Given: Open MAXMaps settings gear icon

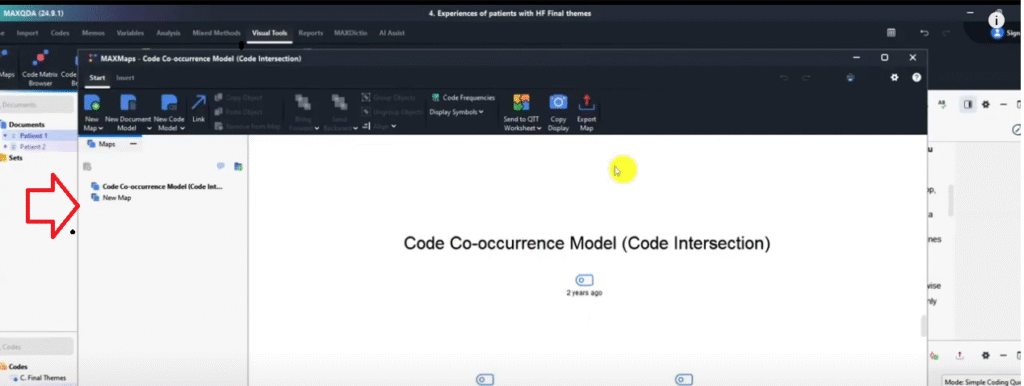Looking at the screenshot, I should 895,77.
